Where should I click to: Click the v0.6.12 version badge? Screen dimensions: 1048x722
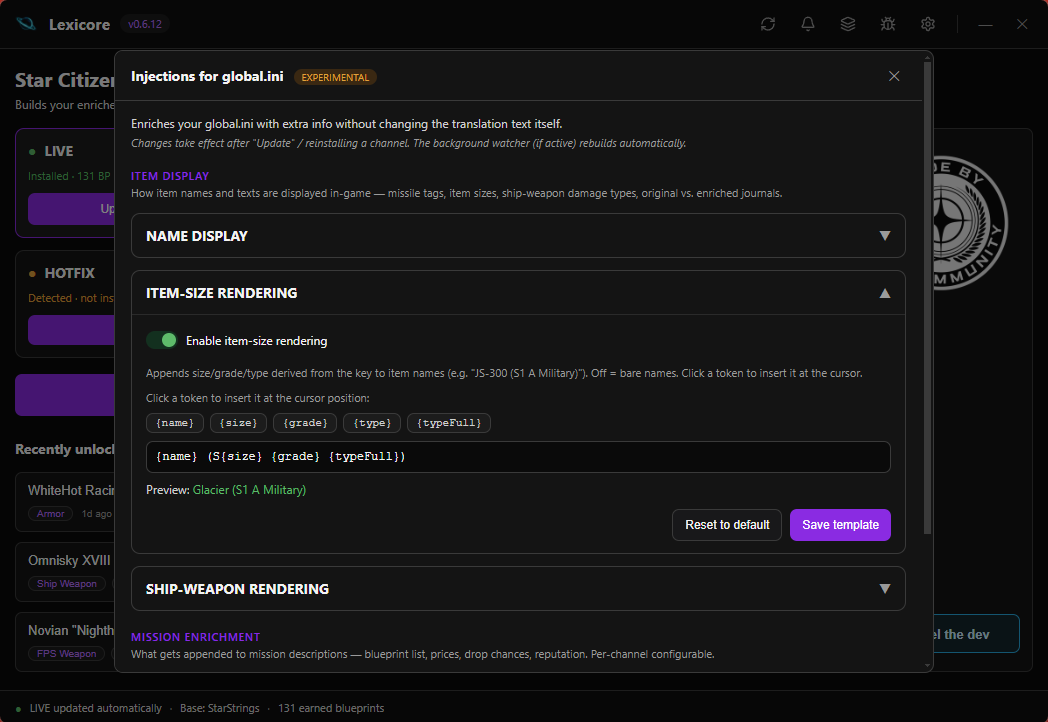click(x=145, y=24)
